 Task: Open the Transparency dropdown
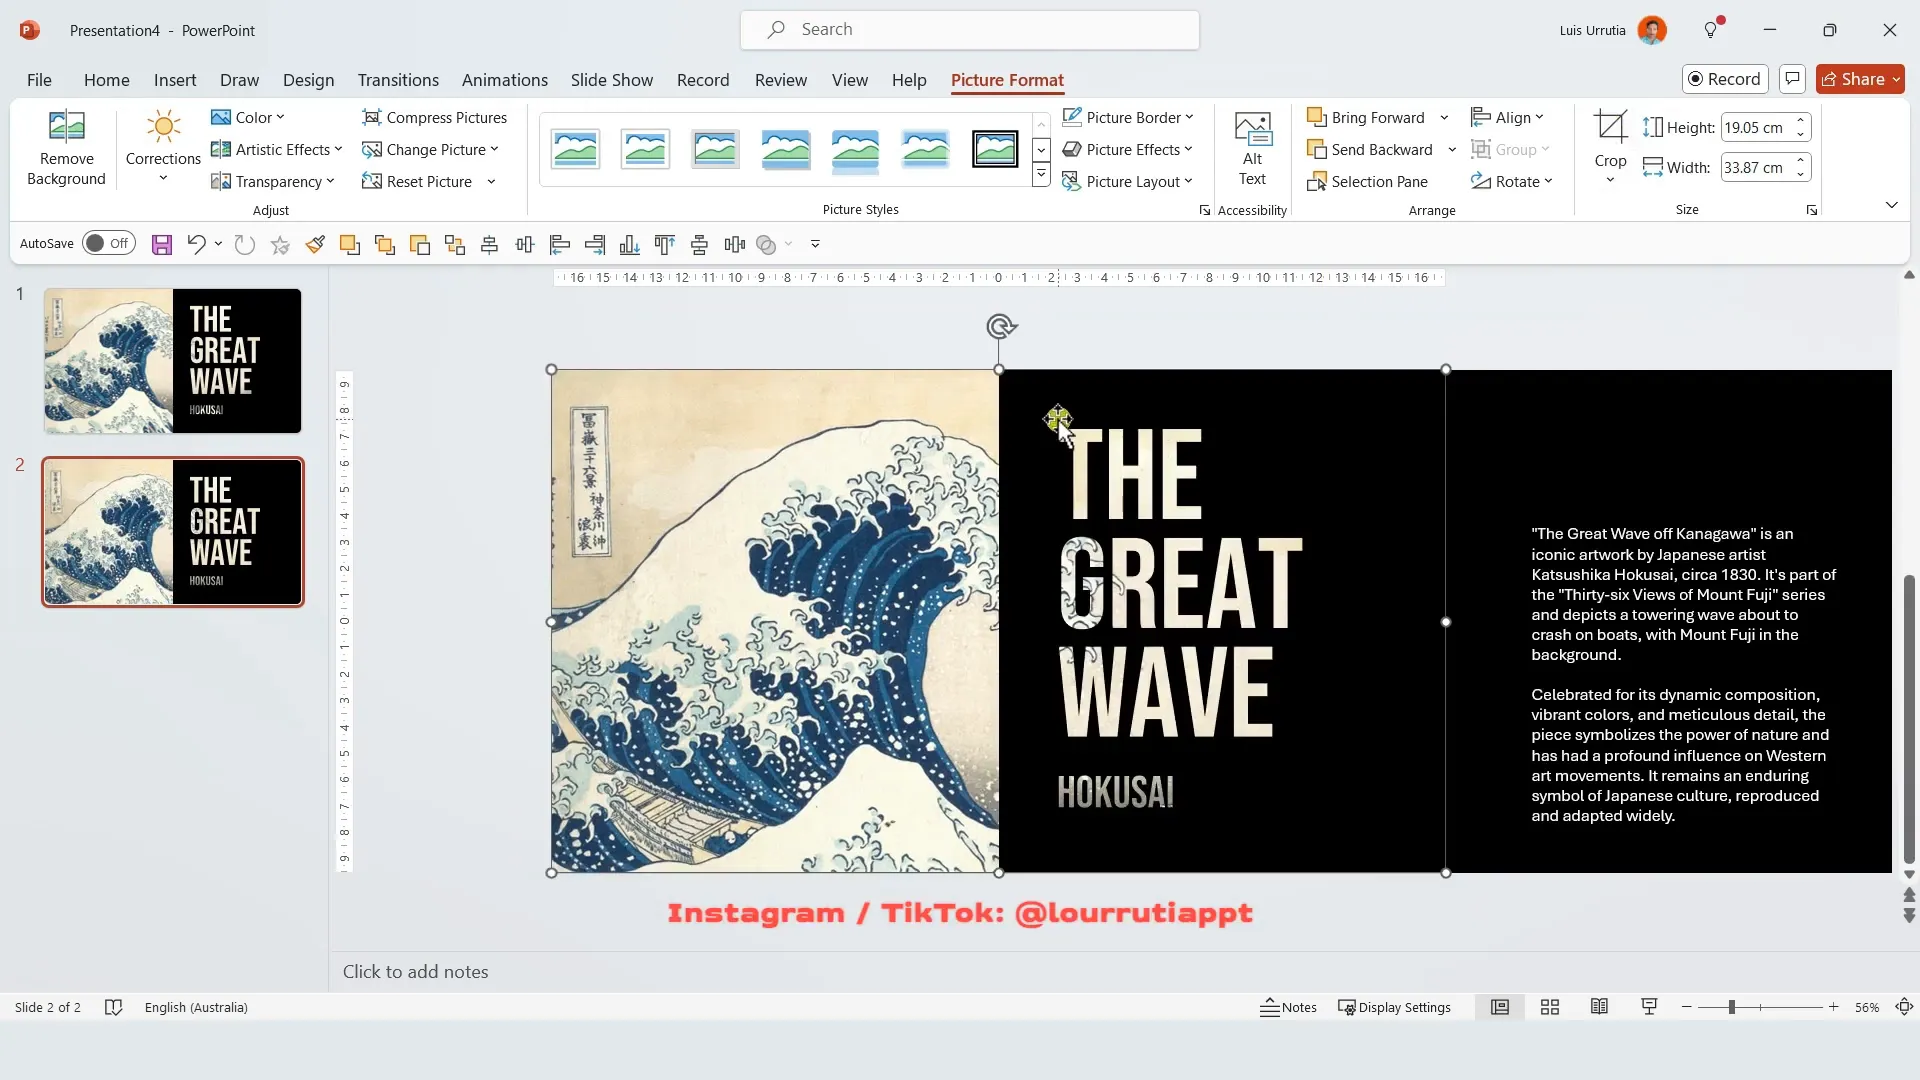[273, 181]
